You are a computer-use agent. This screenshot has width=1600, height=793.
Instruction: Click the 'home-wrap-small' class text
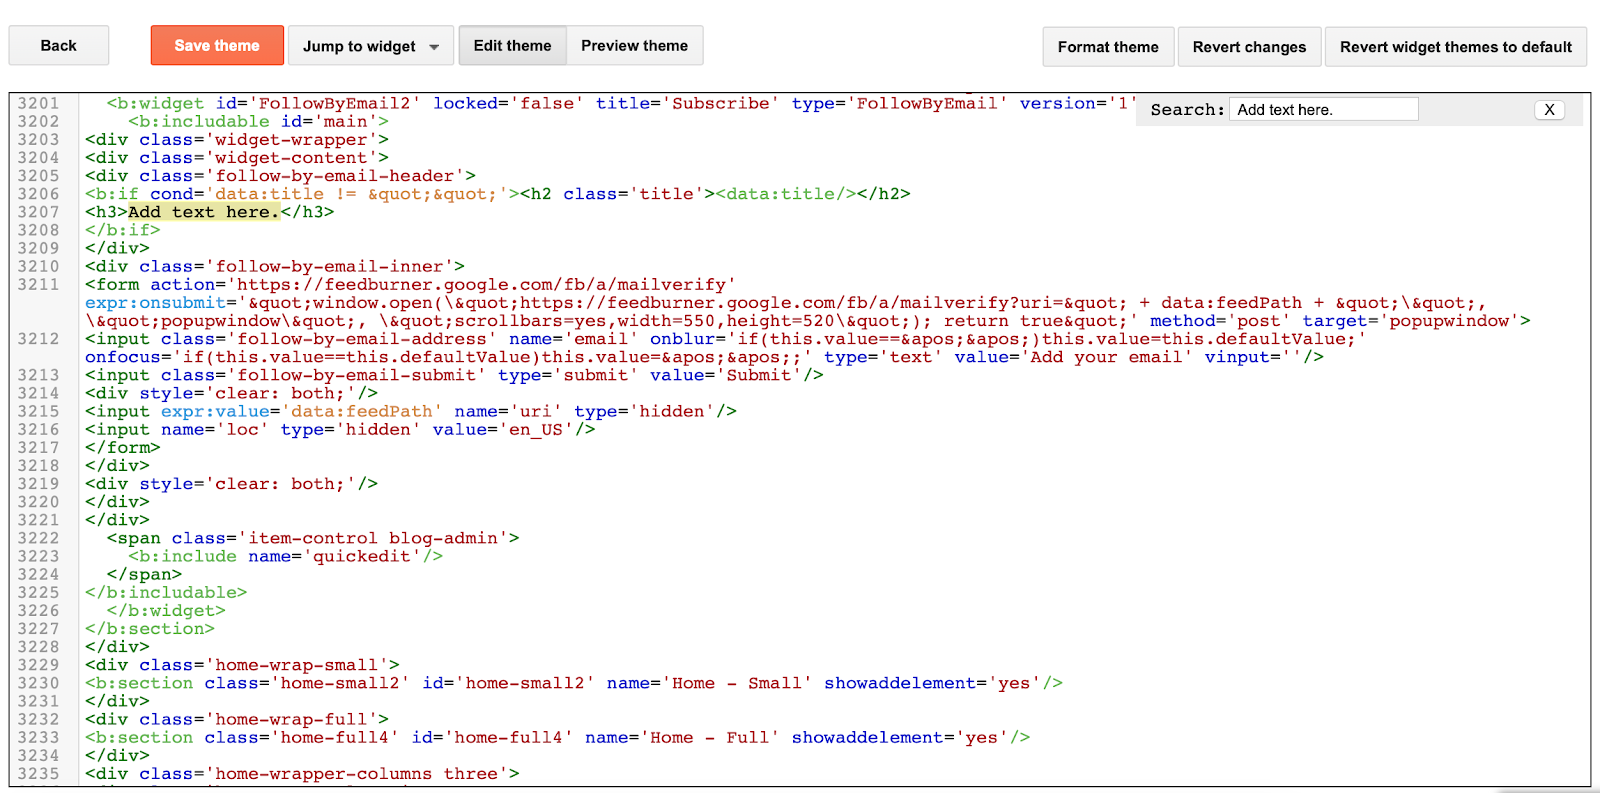tap(297, 665)
